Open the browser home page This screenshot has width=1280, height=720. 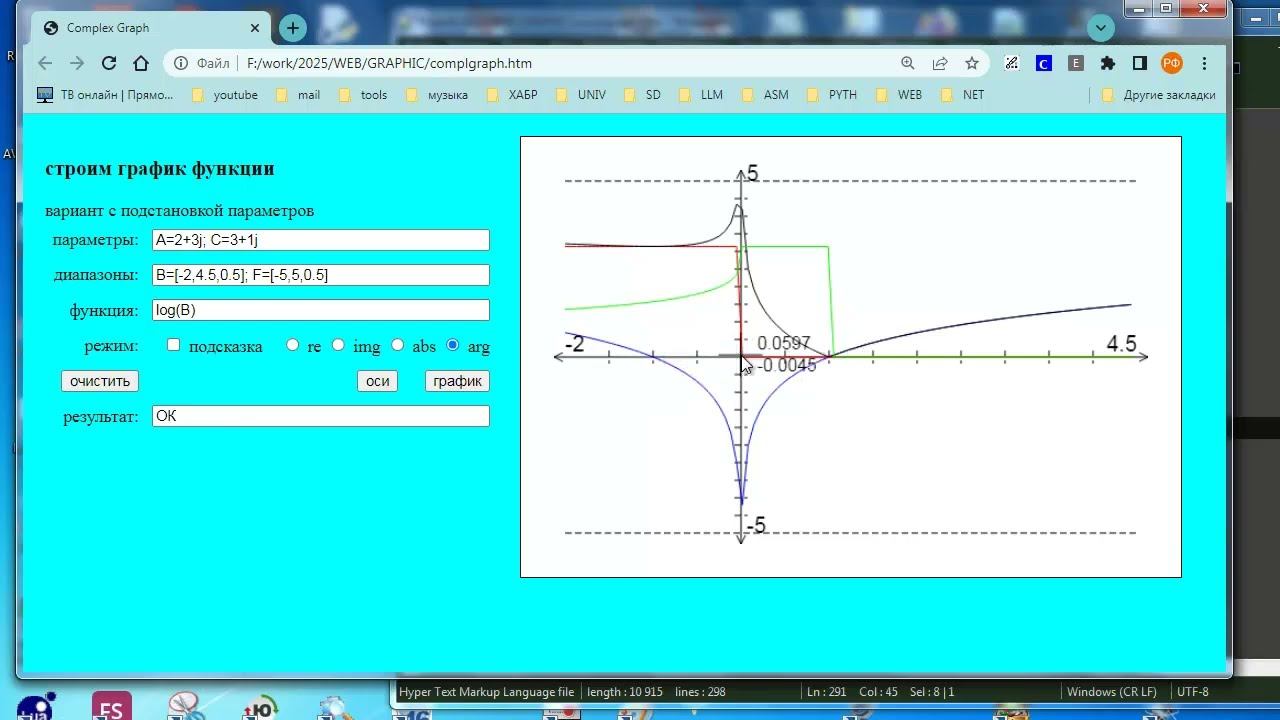tap(141, 63)
